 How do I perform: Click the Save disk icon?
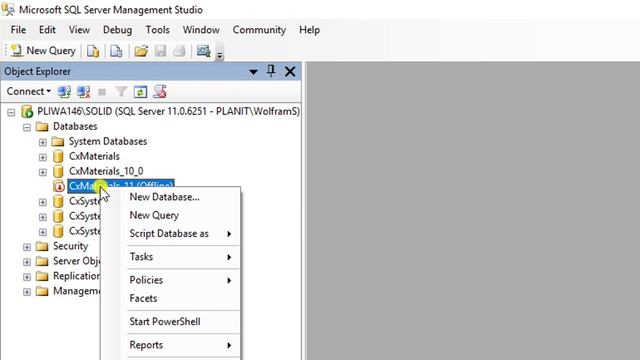pos(160,51)
